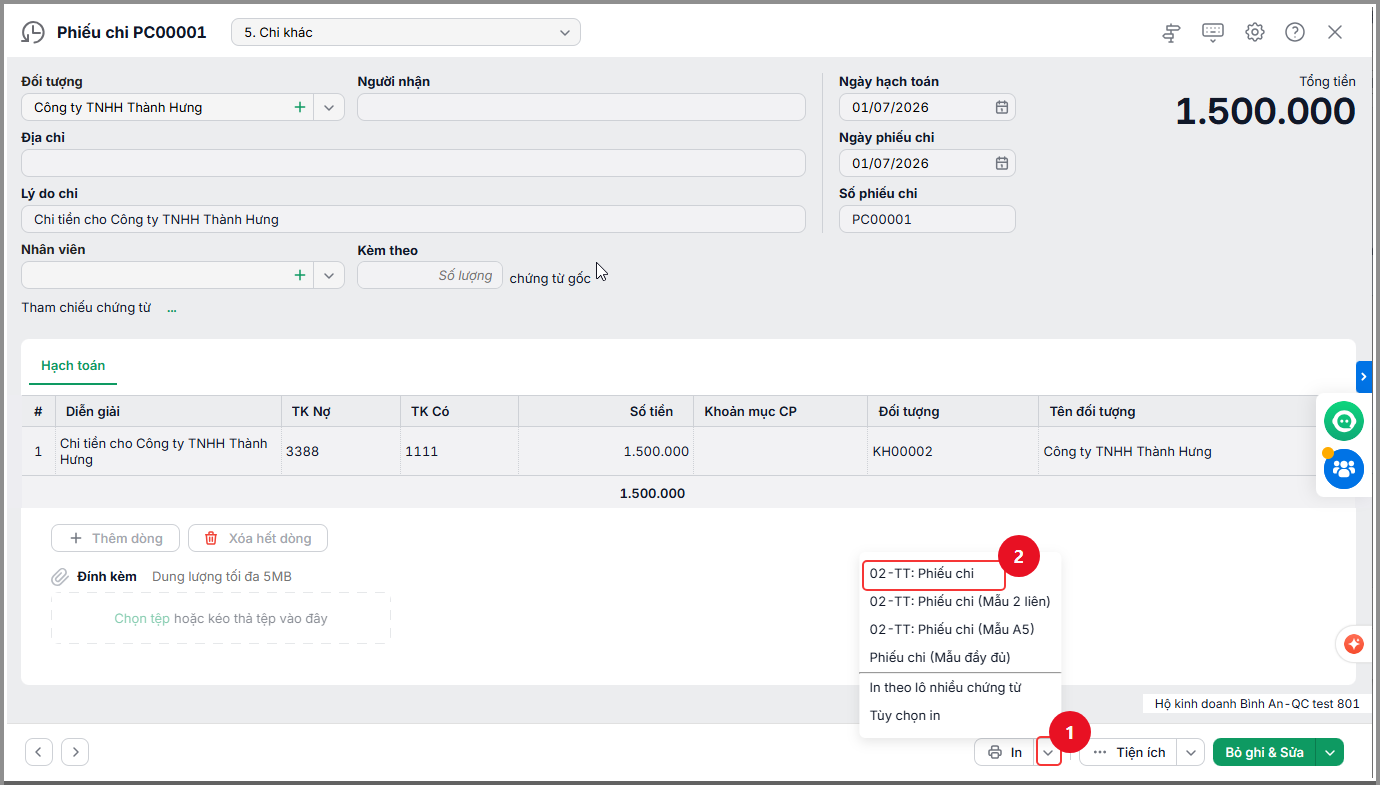Click the In print button
Screen dimensions: 1380x785
1005,752
